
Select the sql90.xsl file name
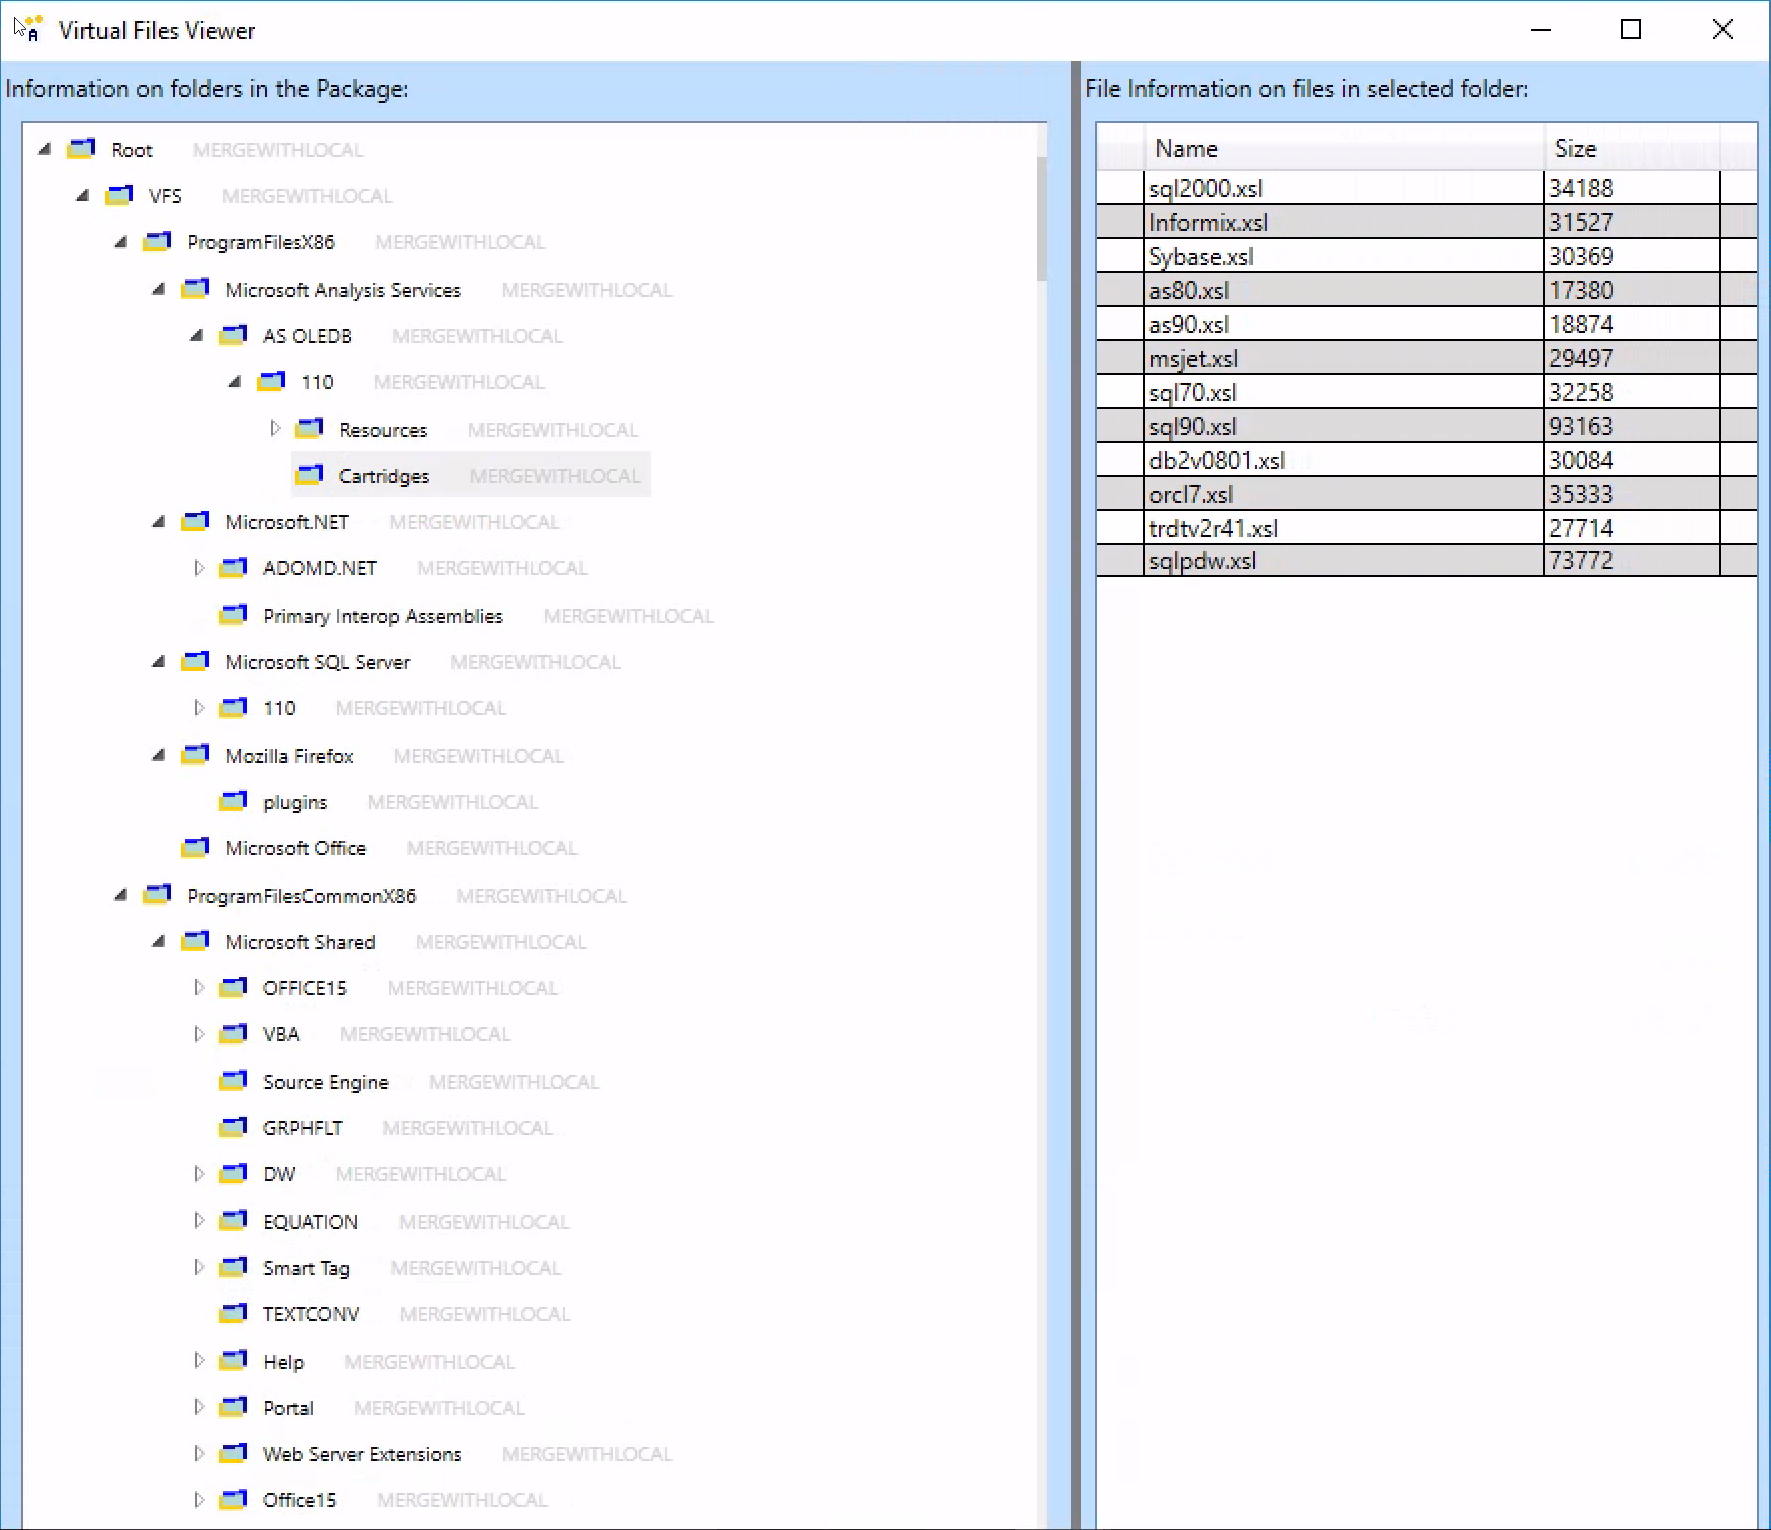point(1193,426)
